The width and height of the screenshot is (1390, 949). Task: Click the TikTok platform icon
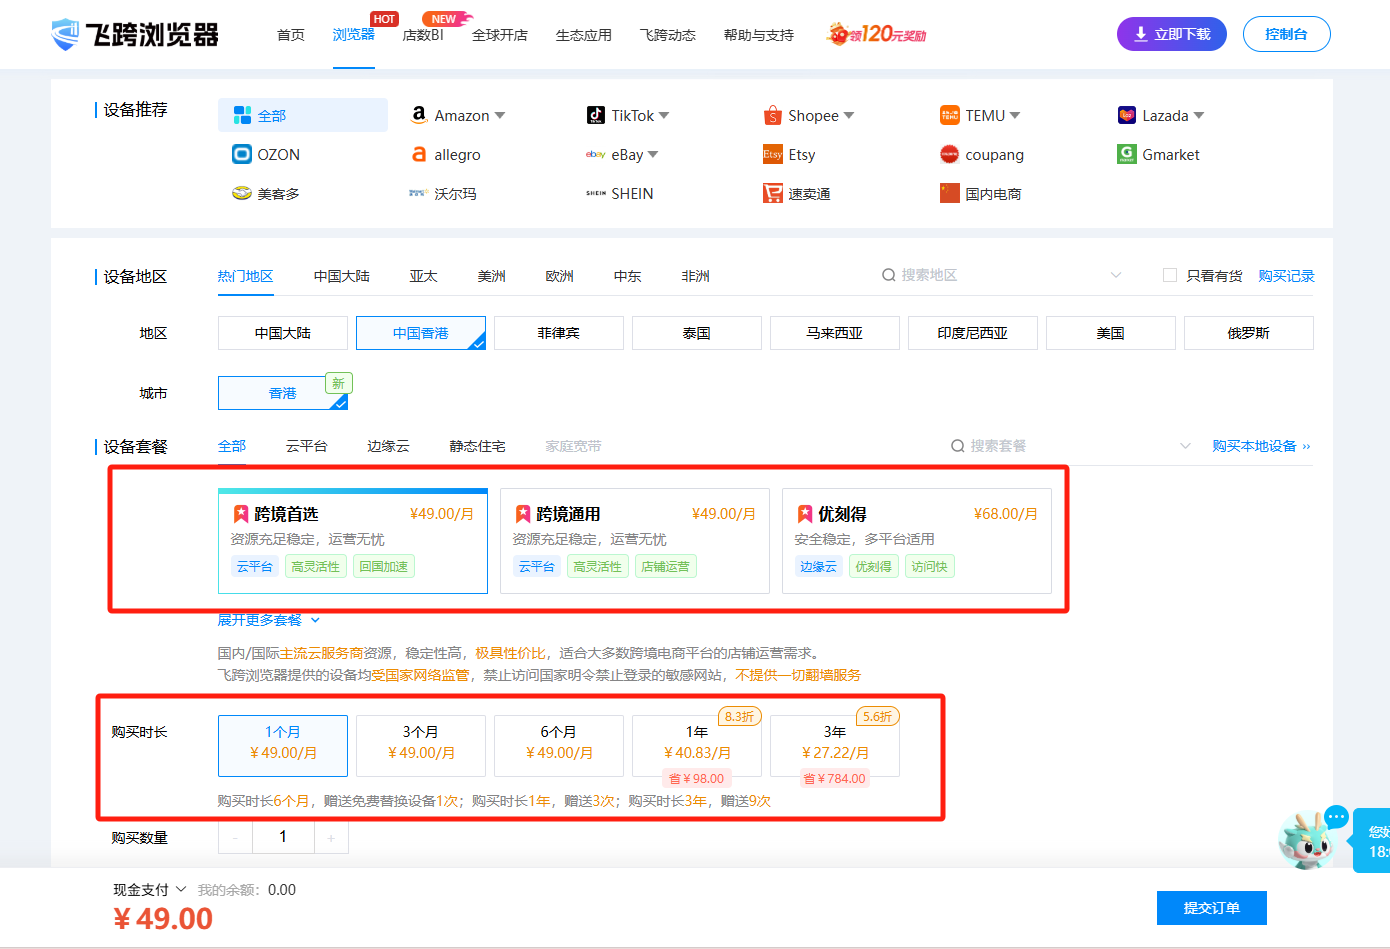(596, 115)
